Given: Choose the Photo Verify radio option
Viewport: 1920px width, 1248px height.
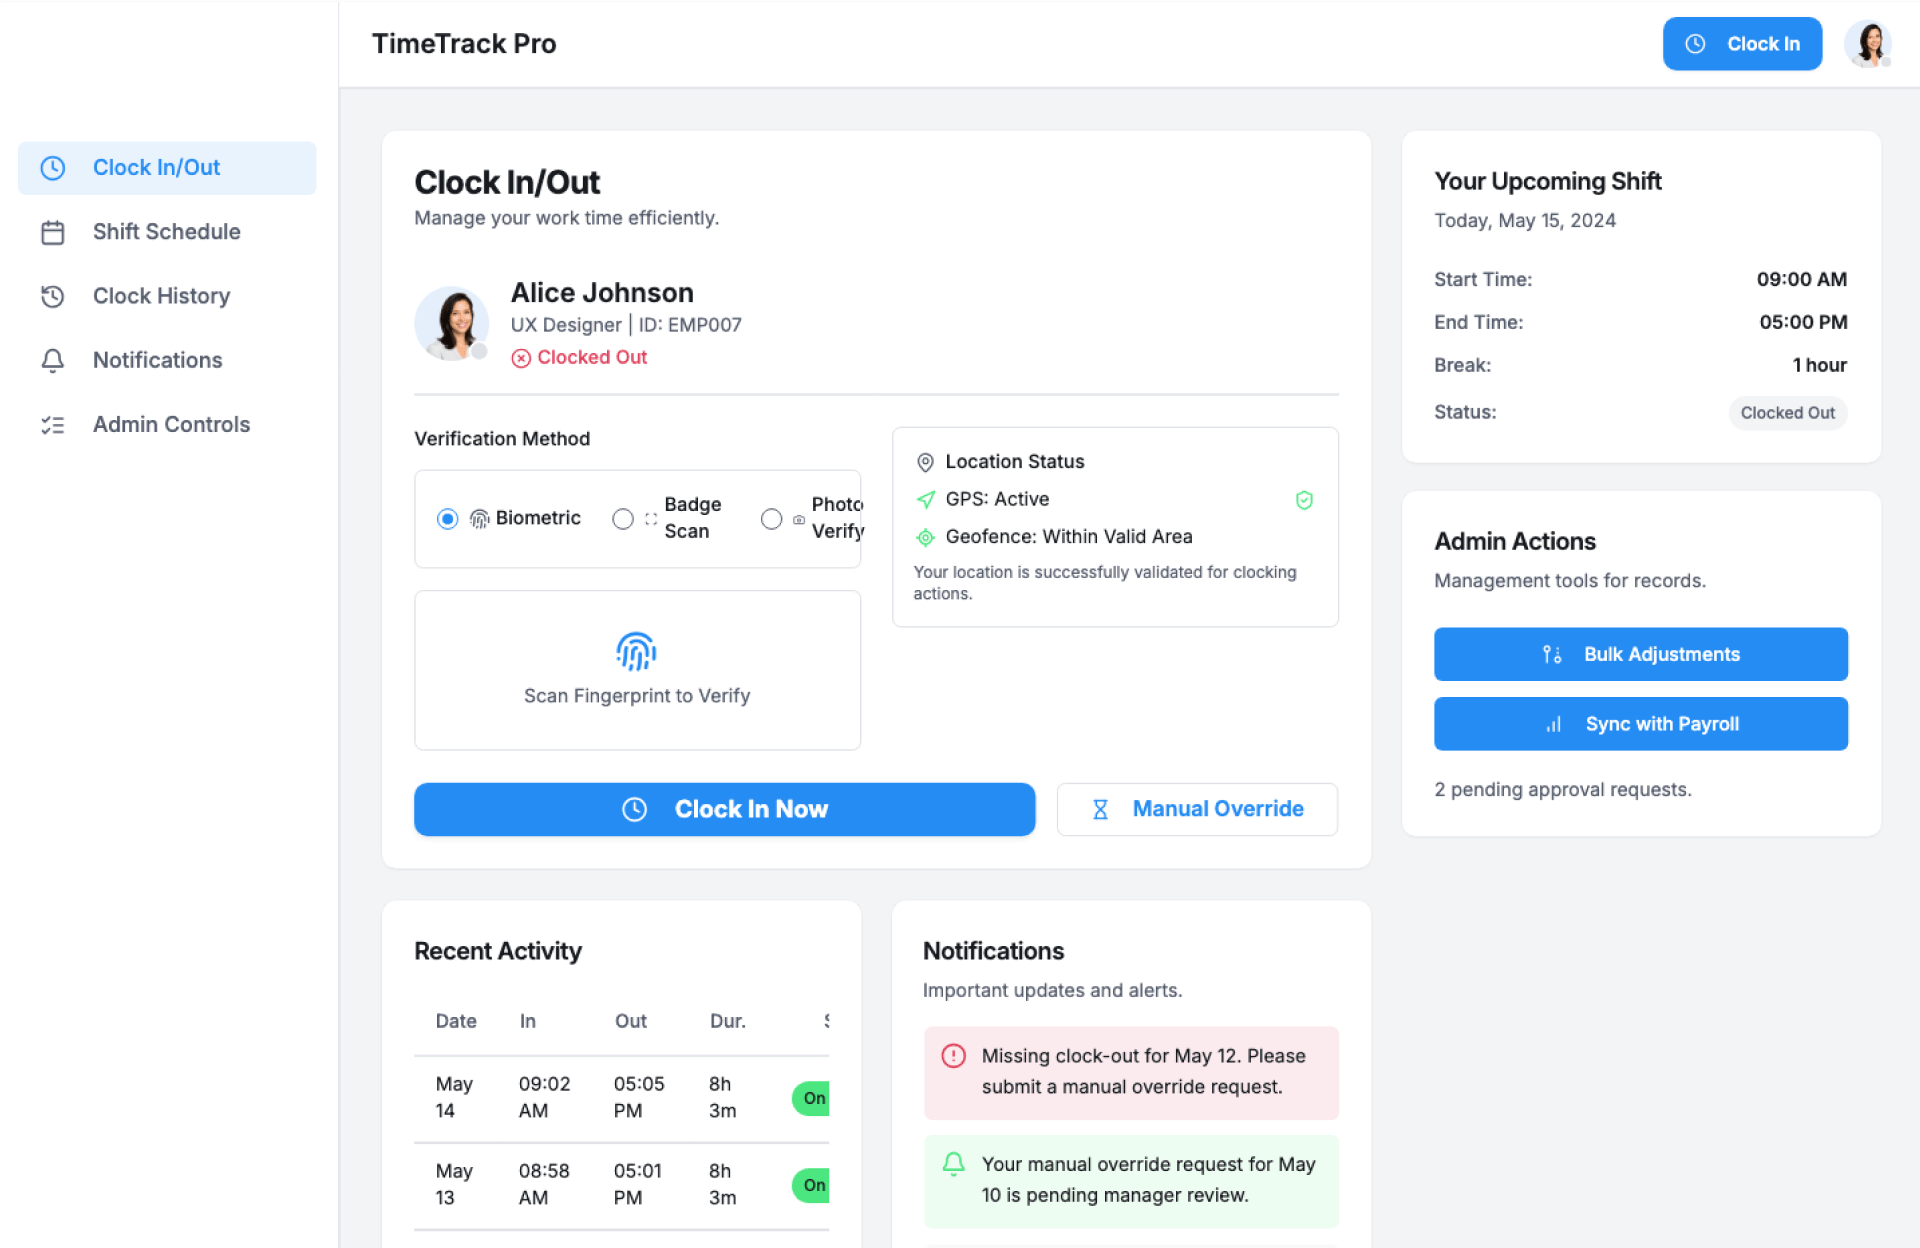Looking at the screenshot, I should 771,518.
